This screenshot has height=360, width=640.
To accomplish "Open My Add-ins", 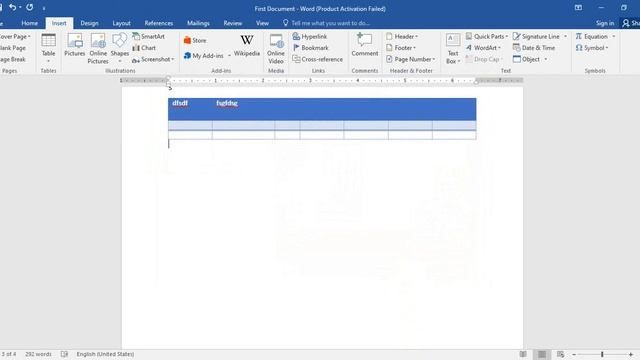I will (x=204, y=55).
